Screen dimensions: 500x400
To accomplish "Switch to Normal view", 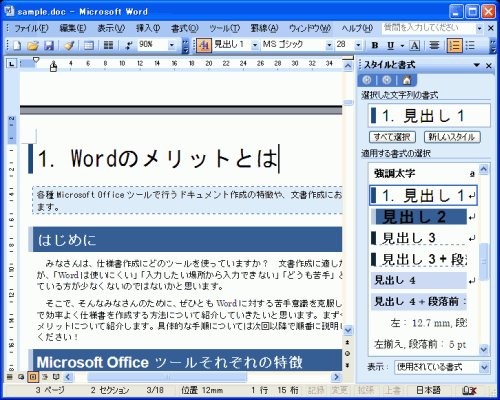I will 10,377.
